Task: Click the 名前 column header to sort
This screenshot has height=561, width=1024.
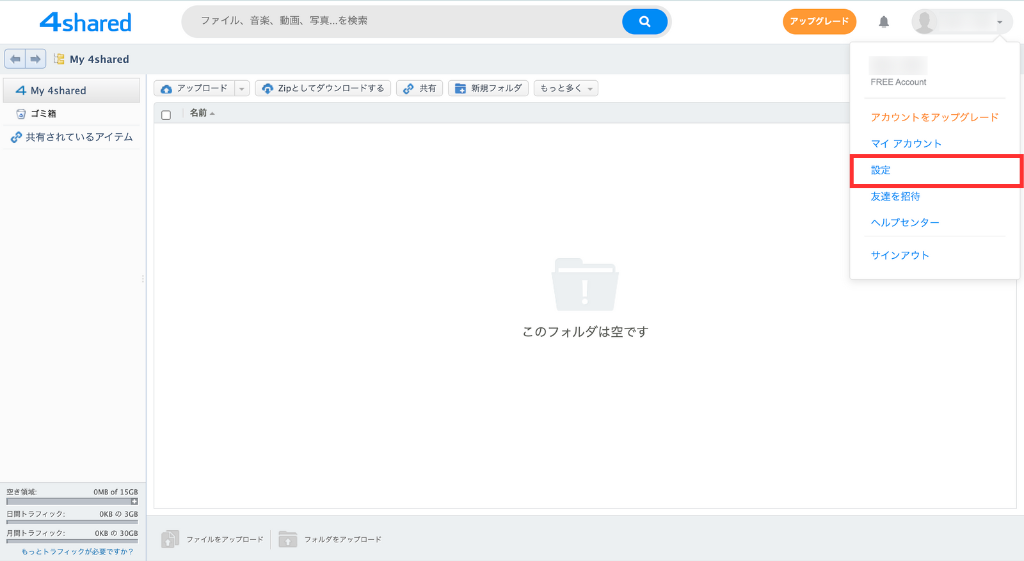Action: pyautogui.click(x=198, y=113)
